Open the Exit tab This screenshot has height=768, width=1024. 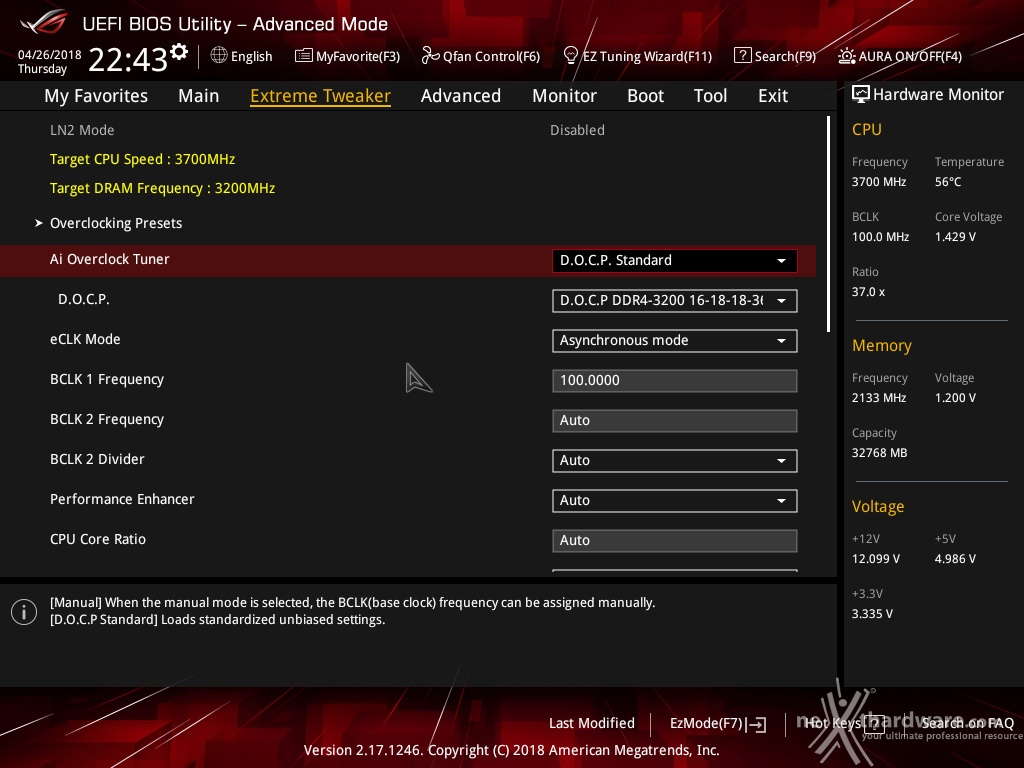[773, 96]
